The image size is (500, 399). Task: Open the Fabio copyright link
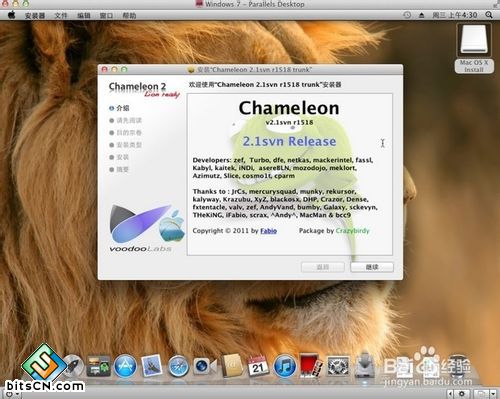[x=268, y=231]
